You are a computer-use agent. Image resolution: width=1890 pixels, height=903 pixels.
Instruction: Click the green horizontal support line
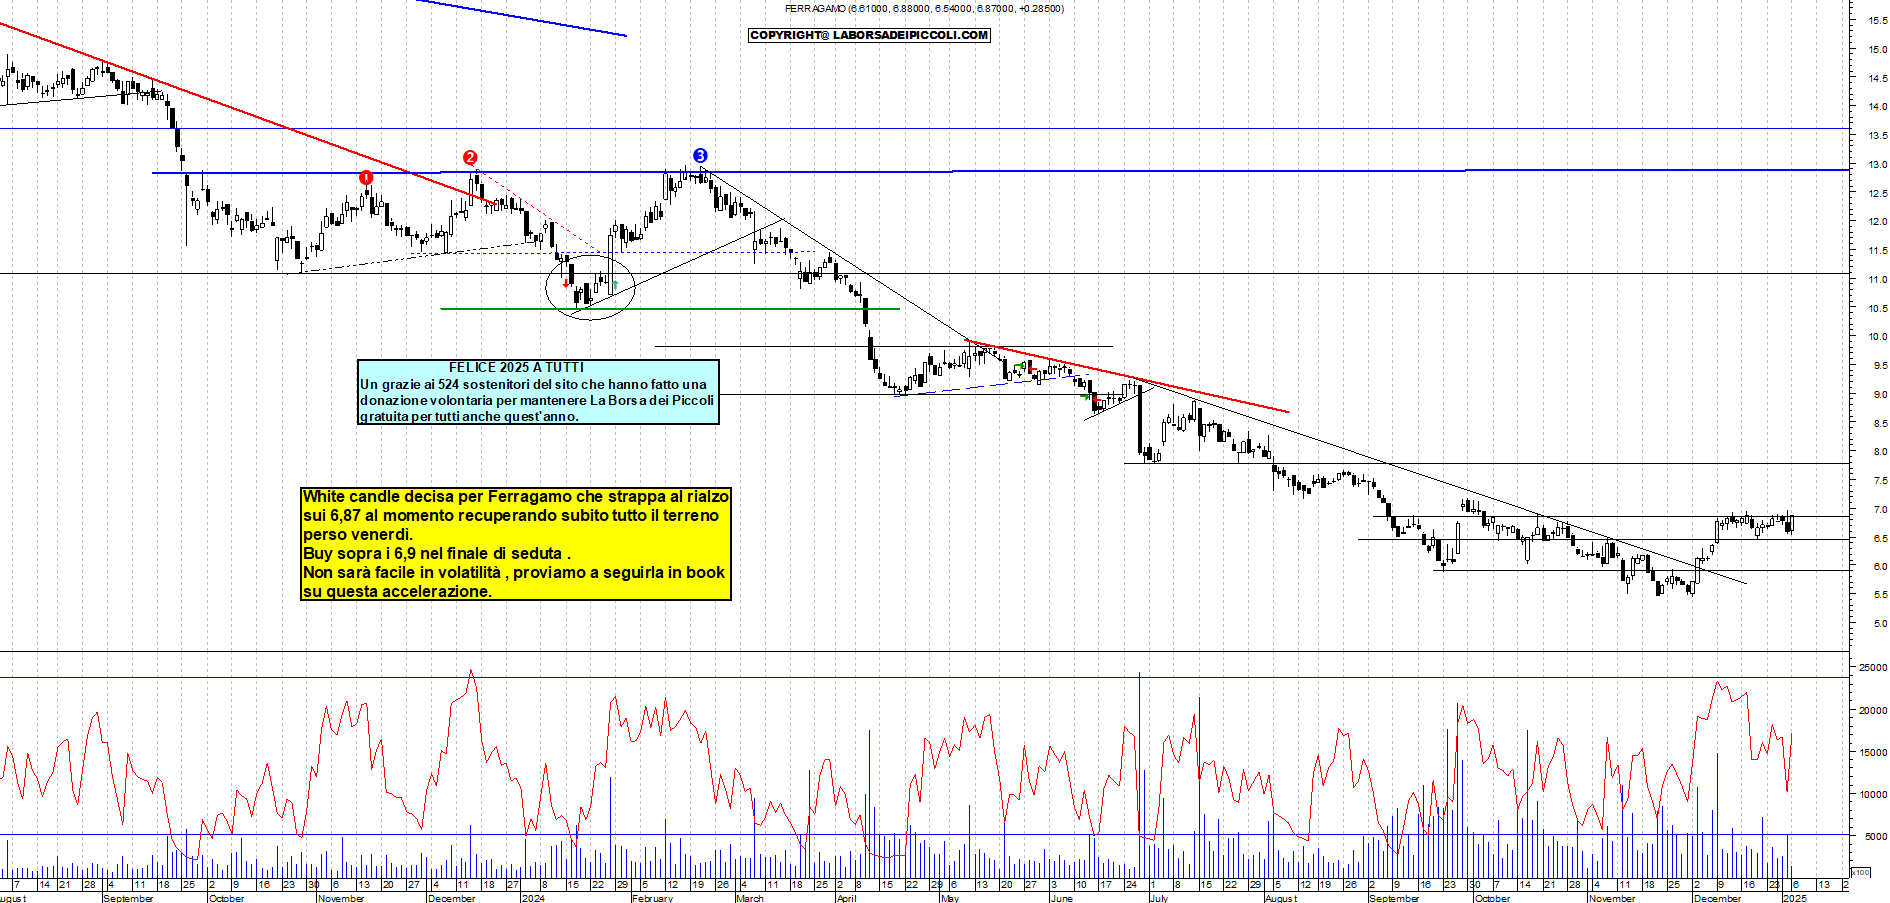(x=670, y=308)
